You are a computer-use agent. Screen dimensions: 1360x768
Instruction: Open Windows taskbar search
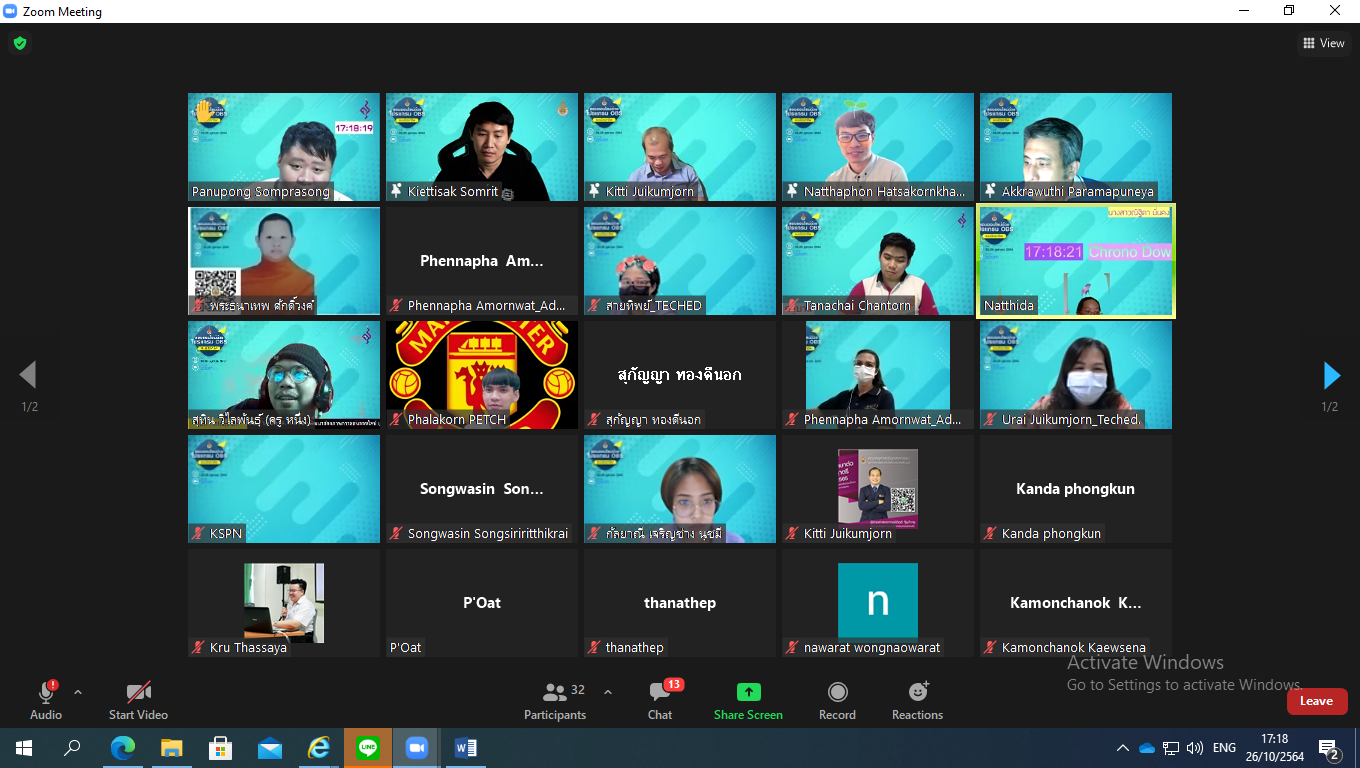(x=72, y=748)
